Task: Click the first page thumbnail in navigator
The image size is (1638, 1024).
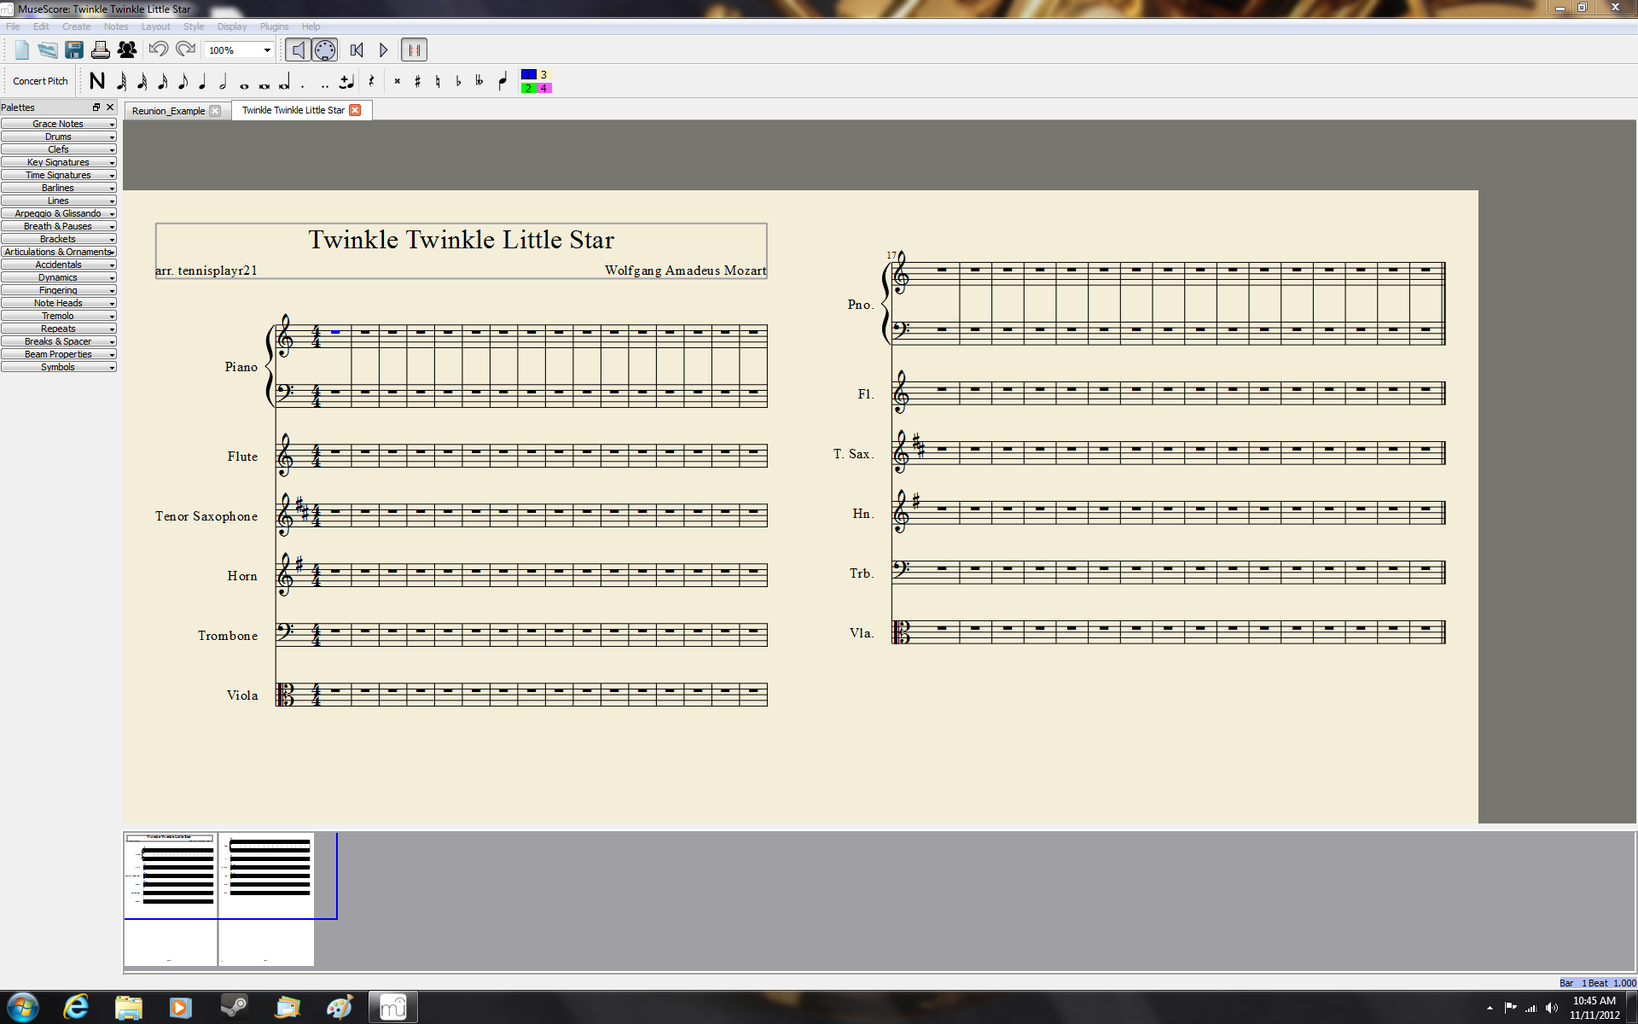Action: pos(170,899)
